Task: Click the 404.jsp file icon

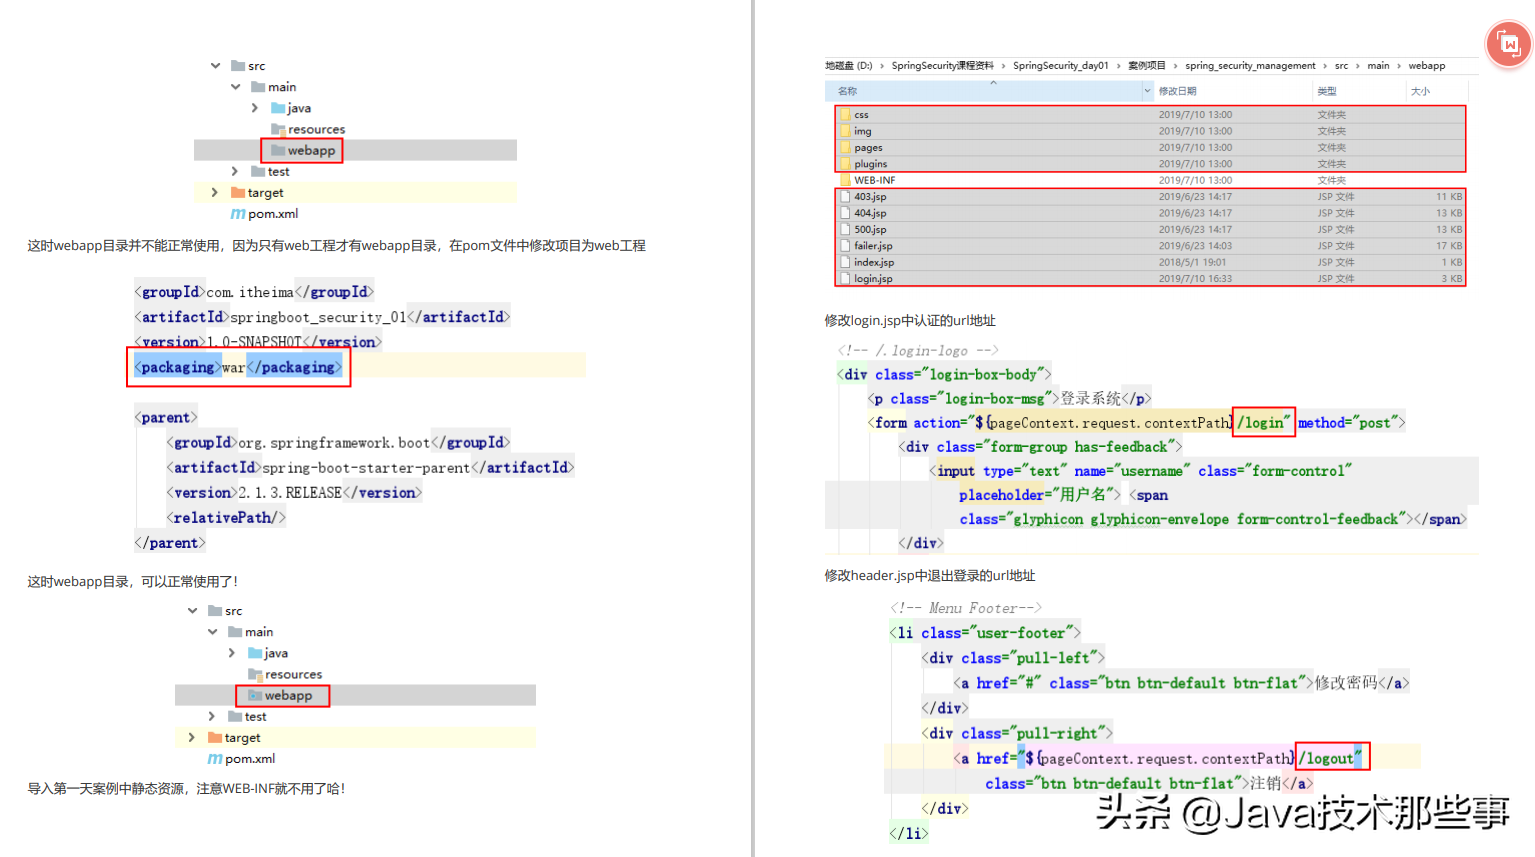Action: point(845,213)
